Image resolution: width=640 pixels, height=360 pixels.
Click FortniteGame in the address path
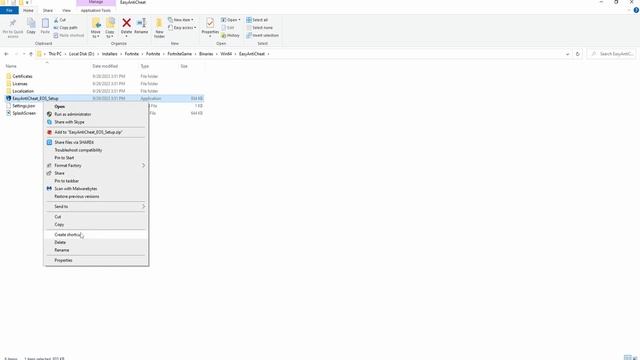tap(180, 54)
